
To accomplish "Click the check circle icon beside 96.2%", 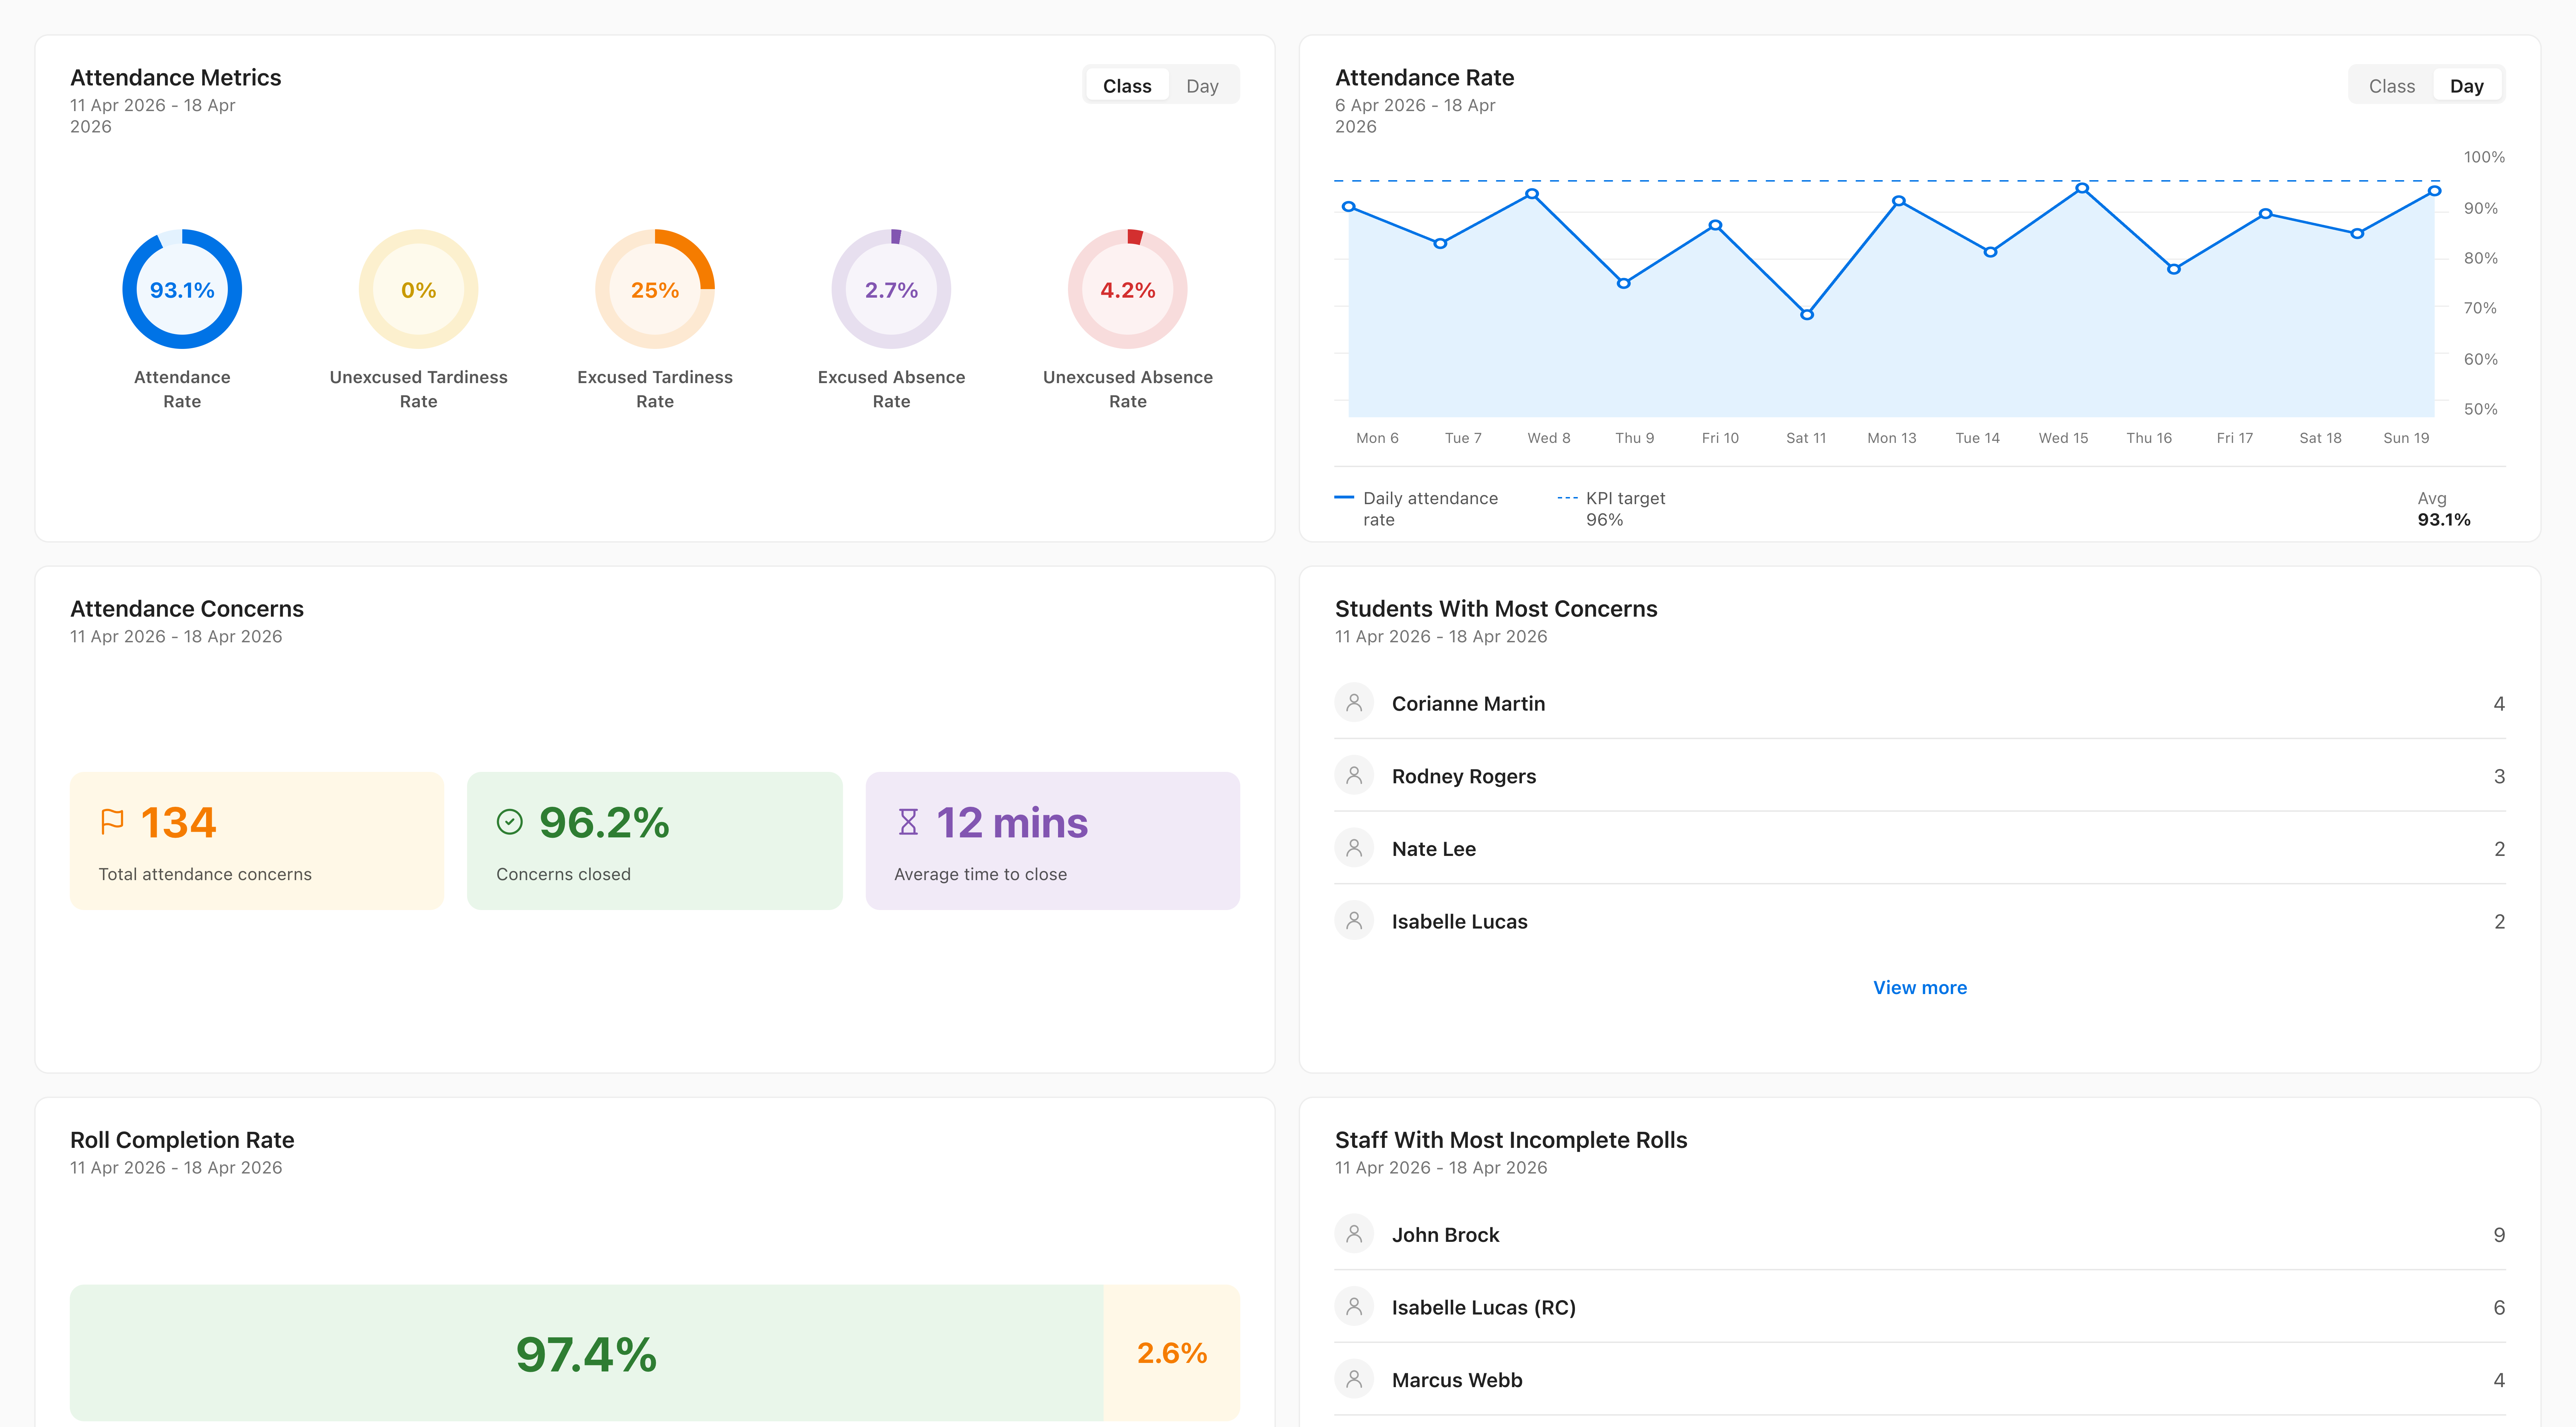I will [510, 822].
